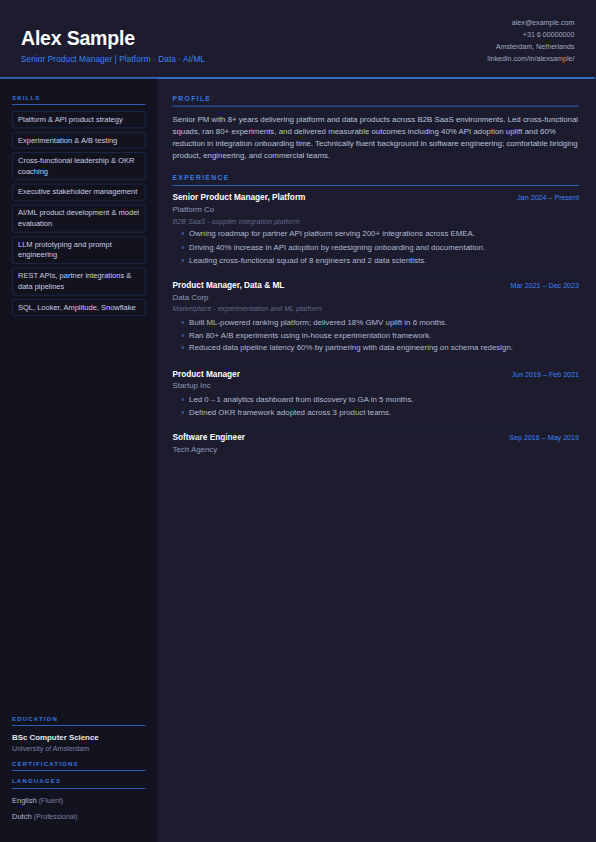Open the linkedin.com/in/alexsample/ link
Screen dimensions: 596x842
point(530,59)
